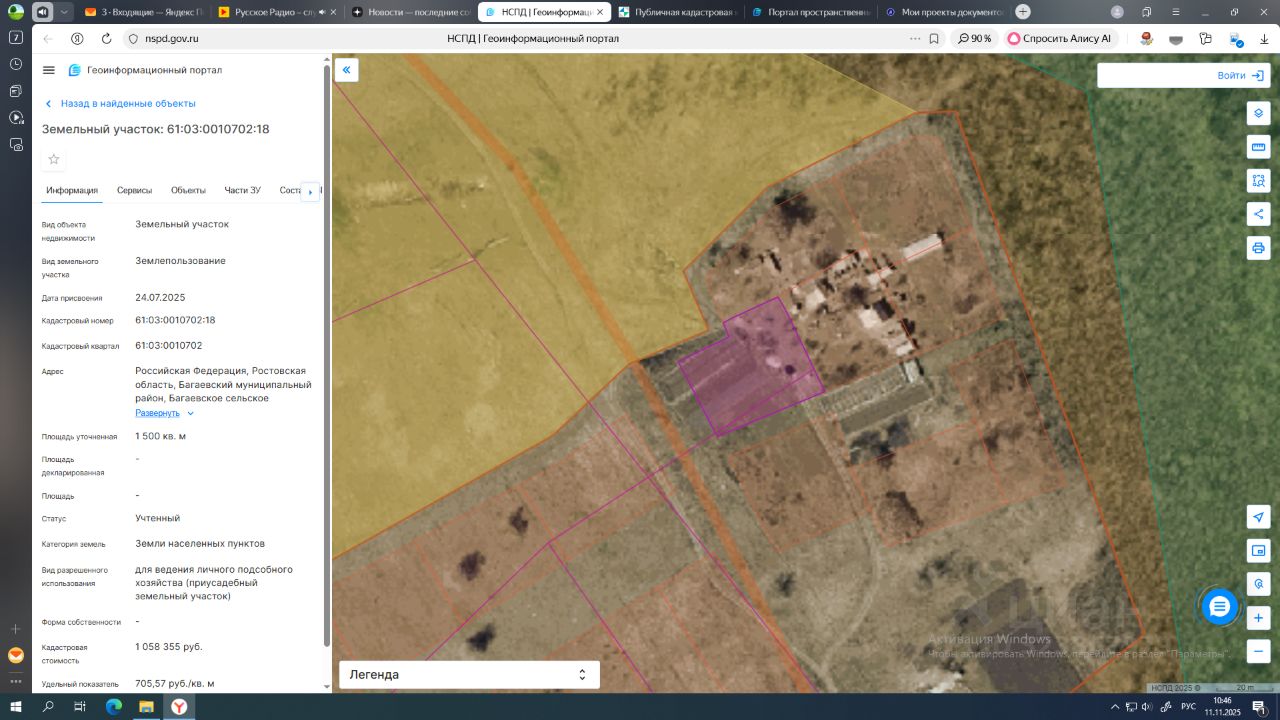The height and width of the screenshot is (720, 1280).
Task: Click cadastral quarter 61:03:0010702 value
Action: pyautogui.click(x=169, y=345)
